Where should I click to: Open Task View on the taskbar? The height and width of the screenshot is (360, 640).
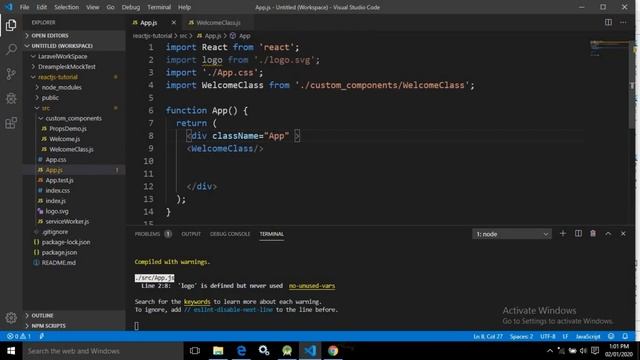point(195,351)
